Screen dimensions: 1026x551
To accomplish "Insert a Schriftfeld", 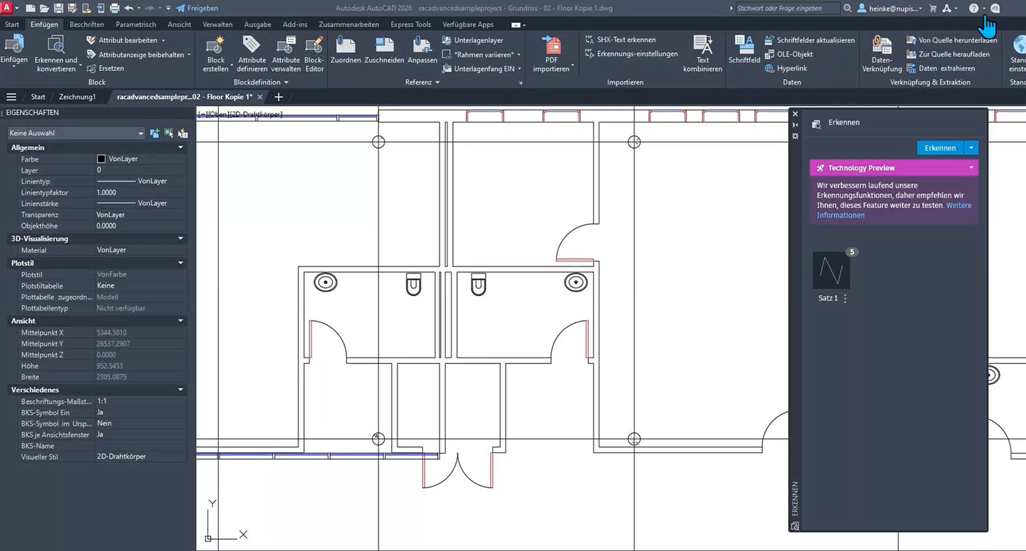I will 744,50.
